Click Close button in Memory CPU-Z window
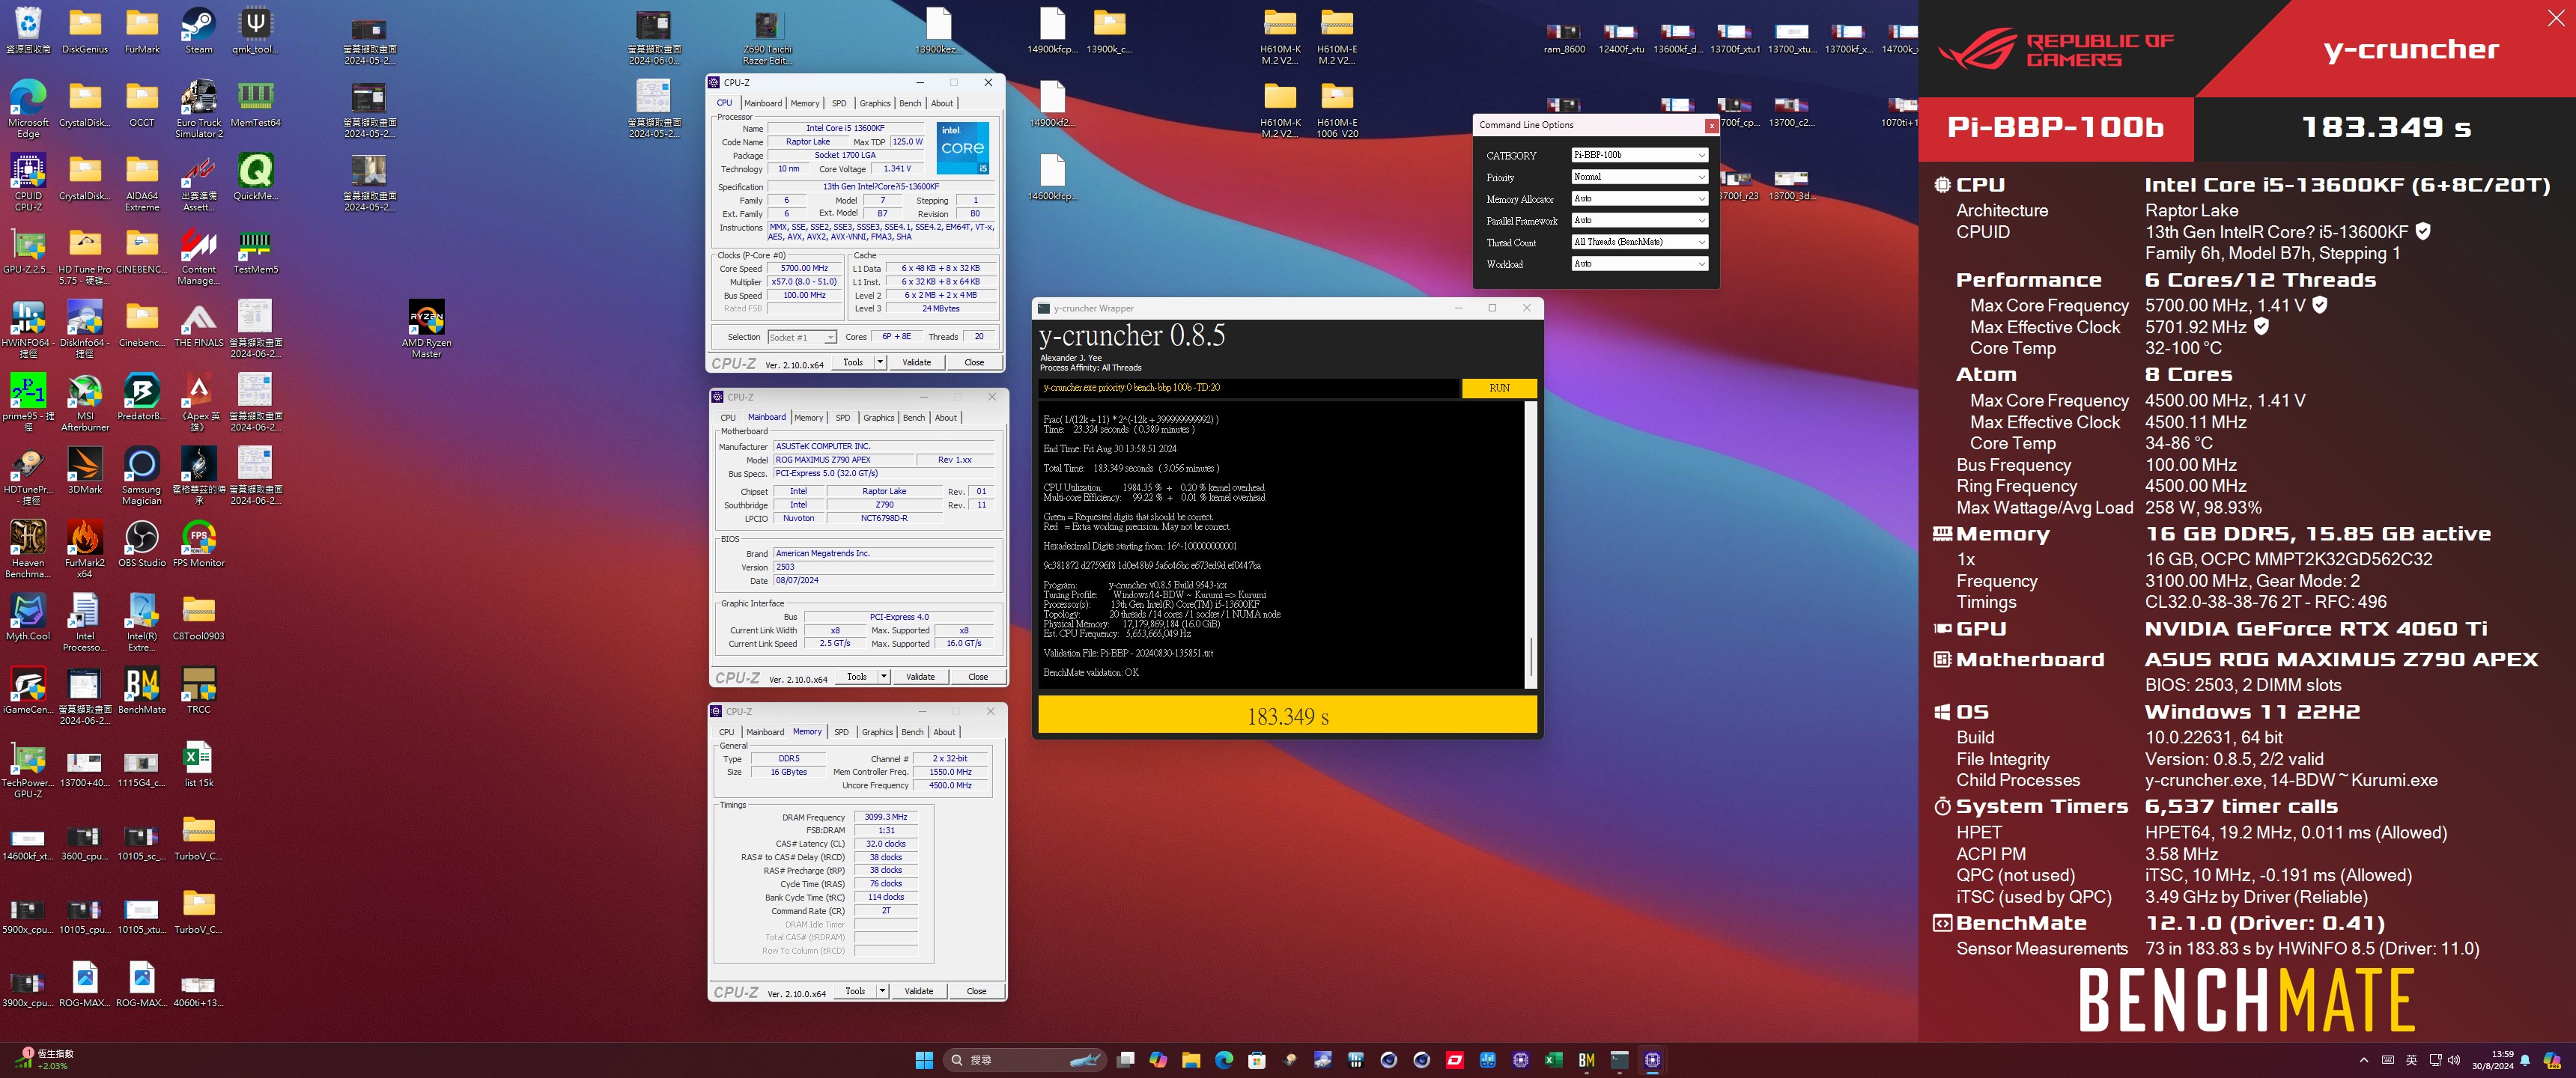The height and width of the screenshot is (1078, 2576). [976, 991]
